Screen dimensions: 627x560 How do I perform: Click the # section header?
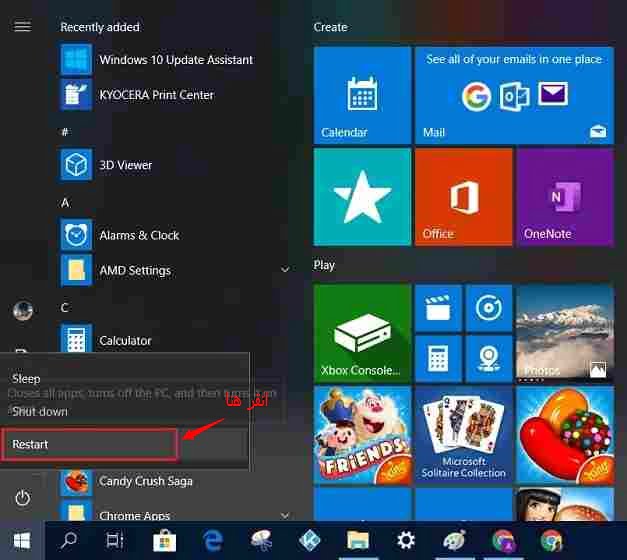click(x=65, y=132)
